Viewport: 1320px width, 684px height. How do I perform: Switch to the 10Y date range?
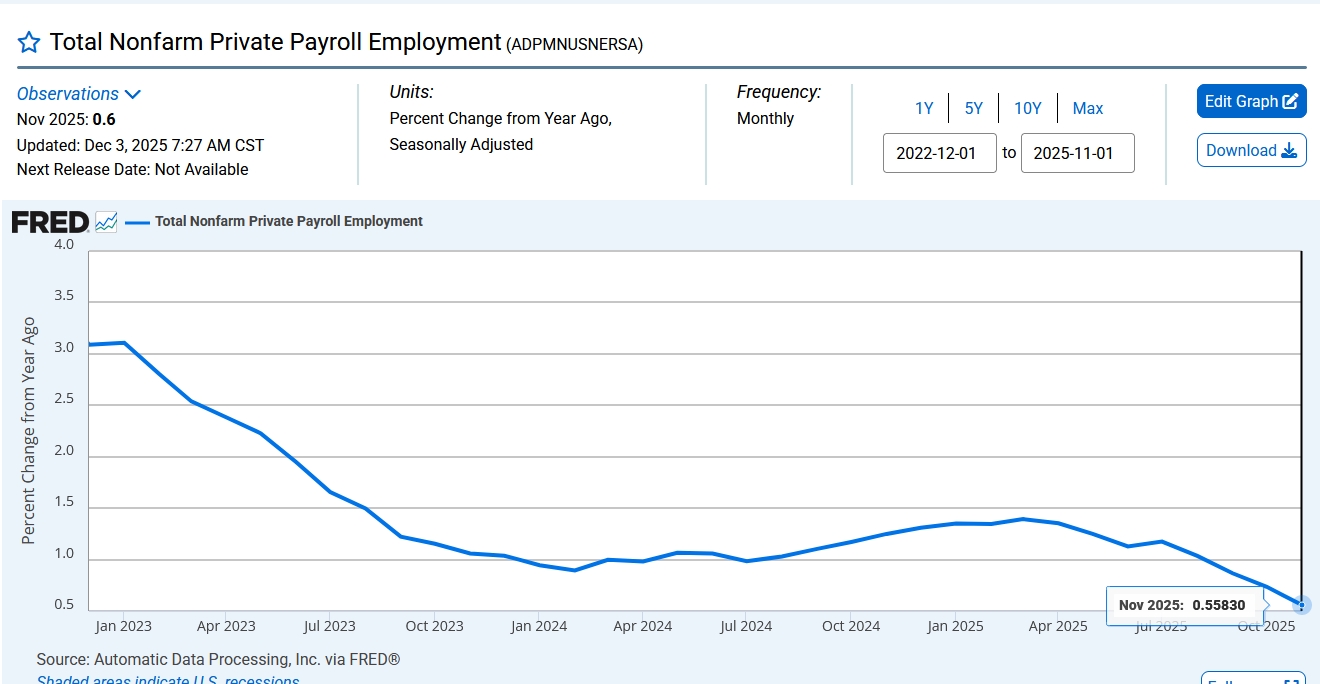(x=1027, y=108)
